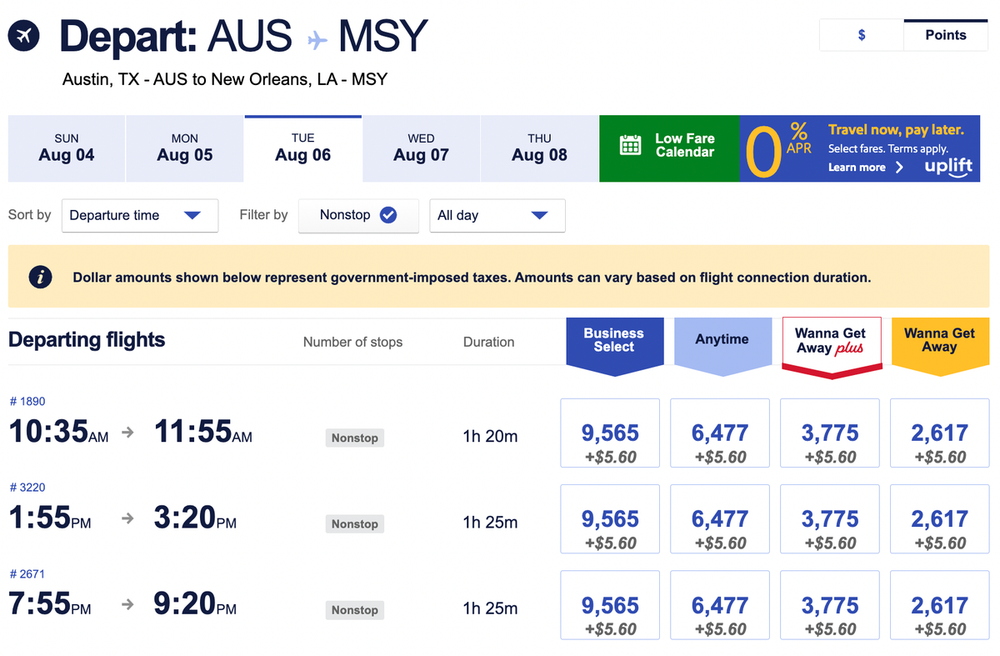This screenshot has height=656, width=1000.
Task: Open the Departure time sort dropdown
Action: 140,215
